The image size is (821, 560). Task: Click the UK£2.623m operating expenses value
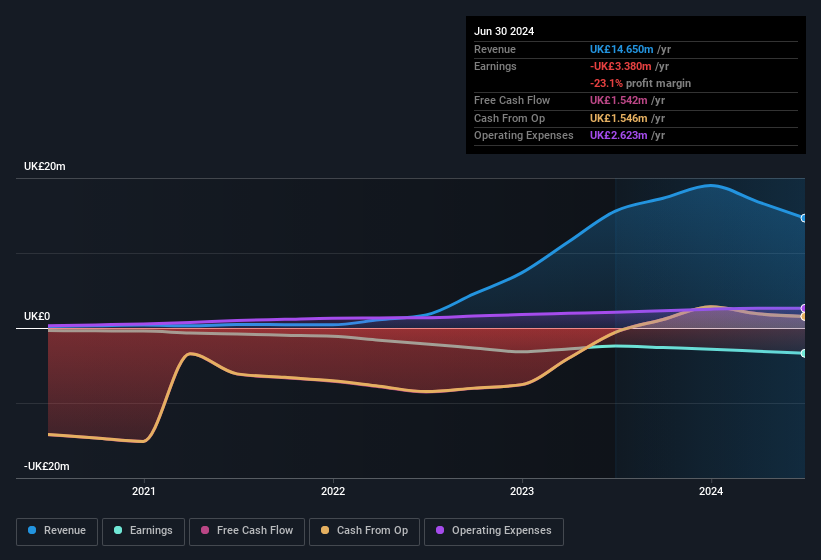(618, 136)
